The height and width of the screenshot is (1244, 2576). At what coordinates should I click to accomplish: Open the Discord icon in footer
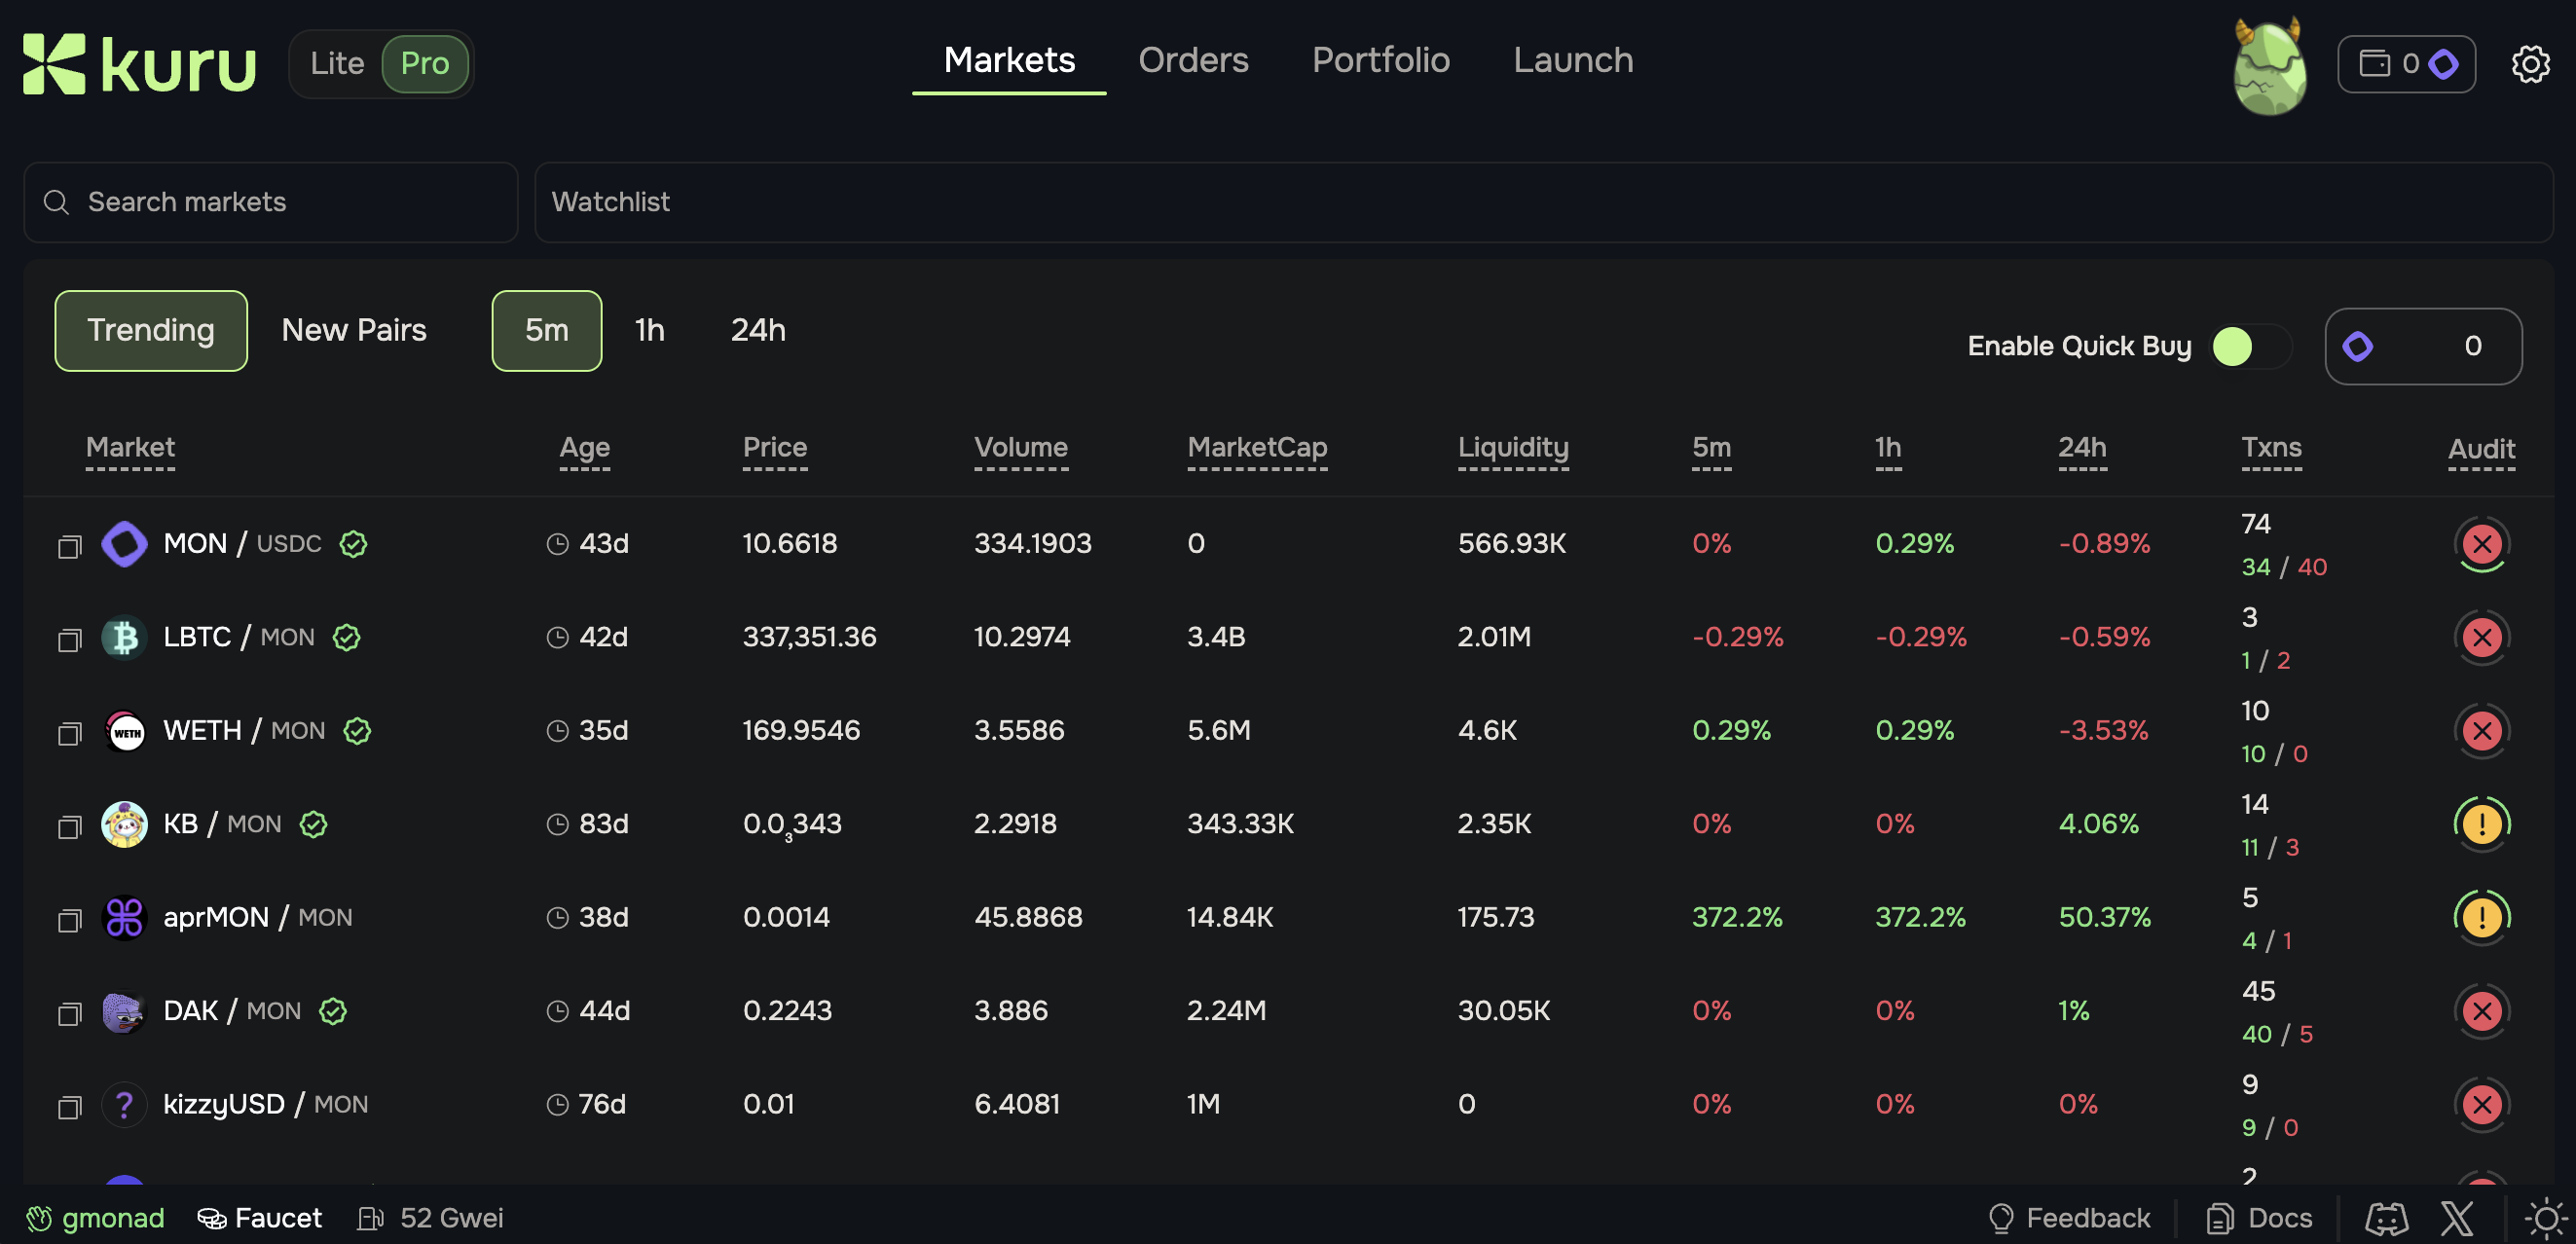tap(2386, 1218)
